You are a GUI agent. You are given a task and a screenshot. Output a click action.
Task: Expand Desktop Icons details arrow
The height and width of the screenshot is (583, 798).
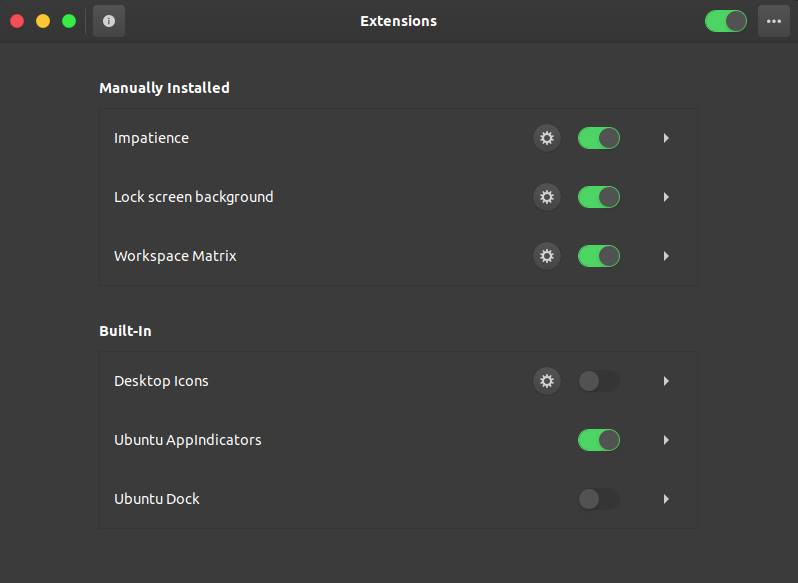[666, 381]
